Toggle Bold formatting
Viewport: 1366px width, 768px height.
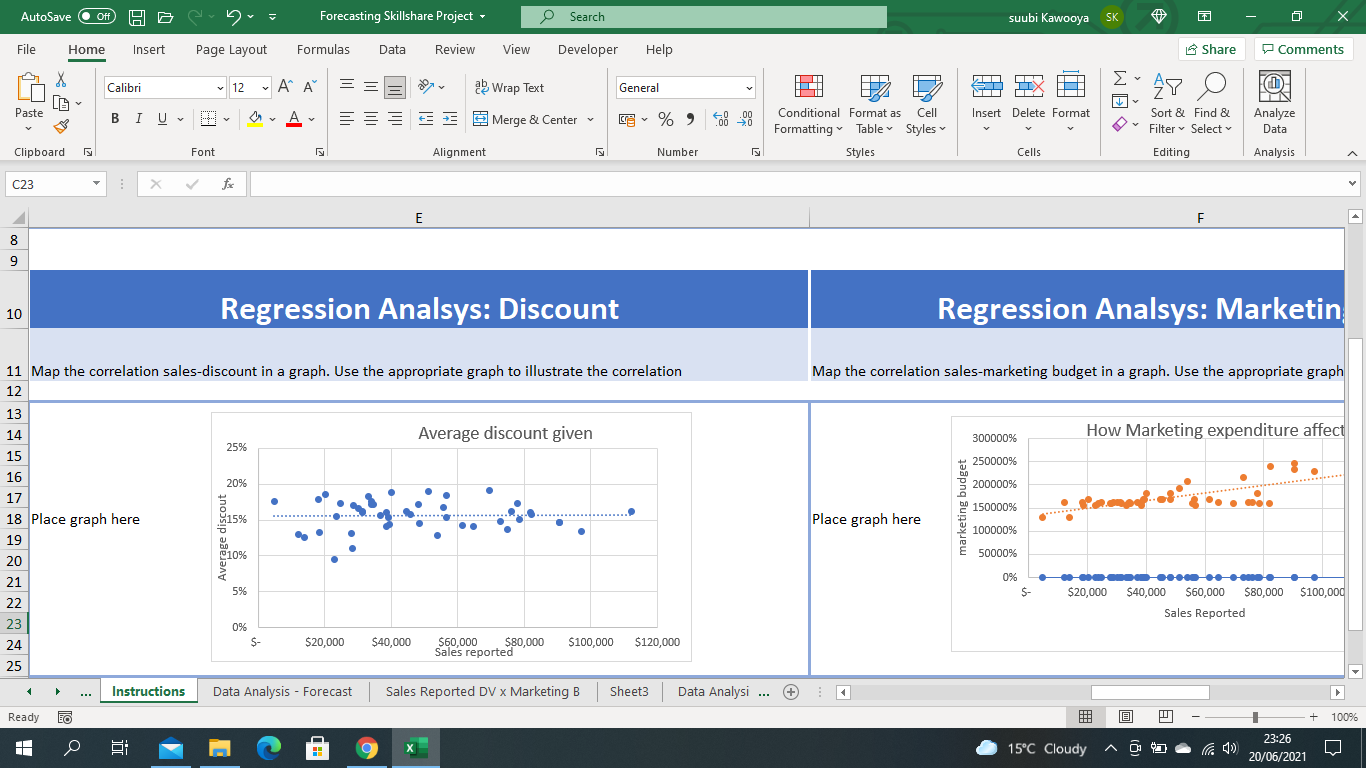(115, 119)
